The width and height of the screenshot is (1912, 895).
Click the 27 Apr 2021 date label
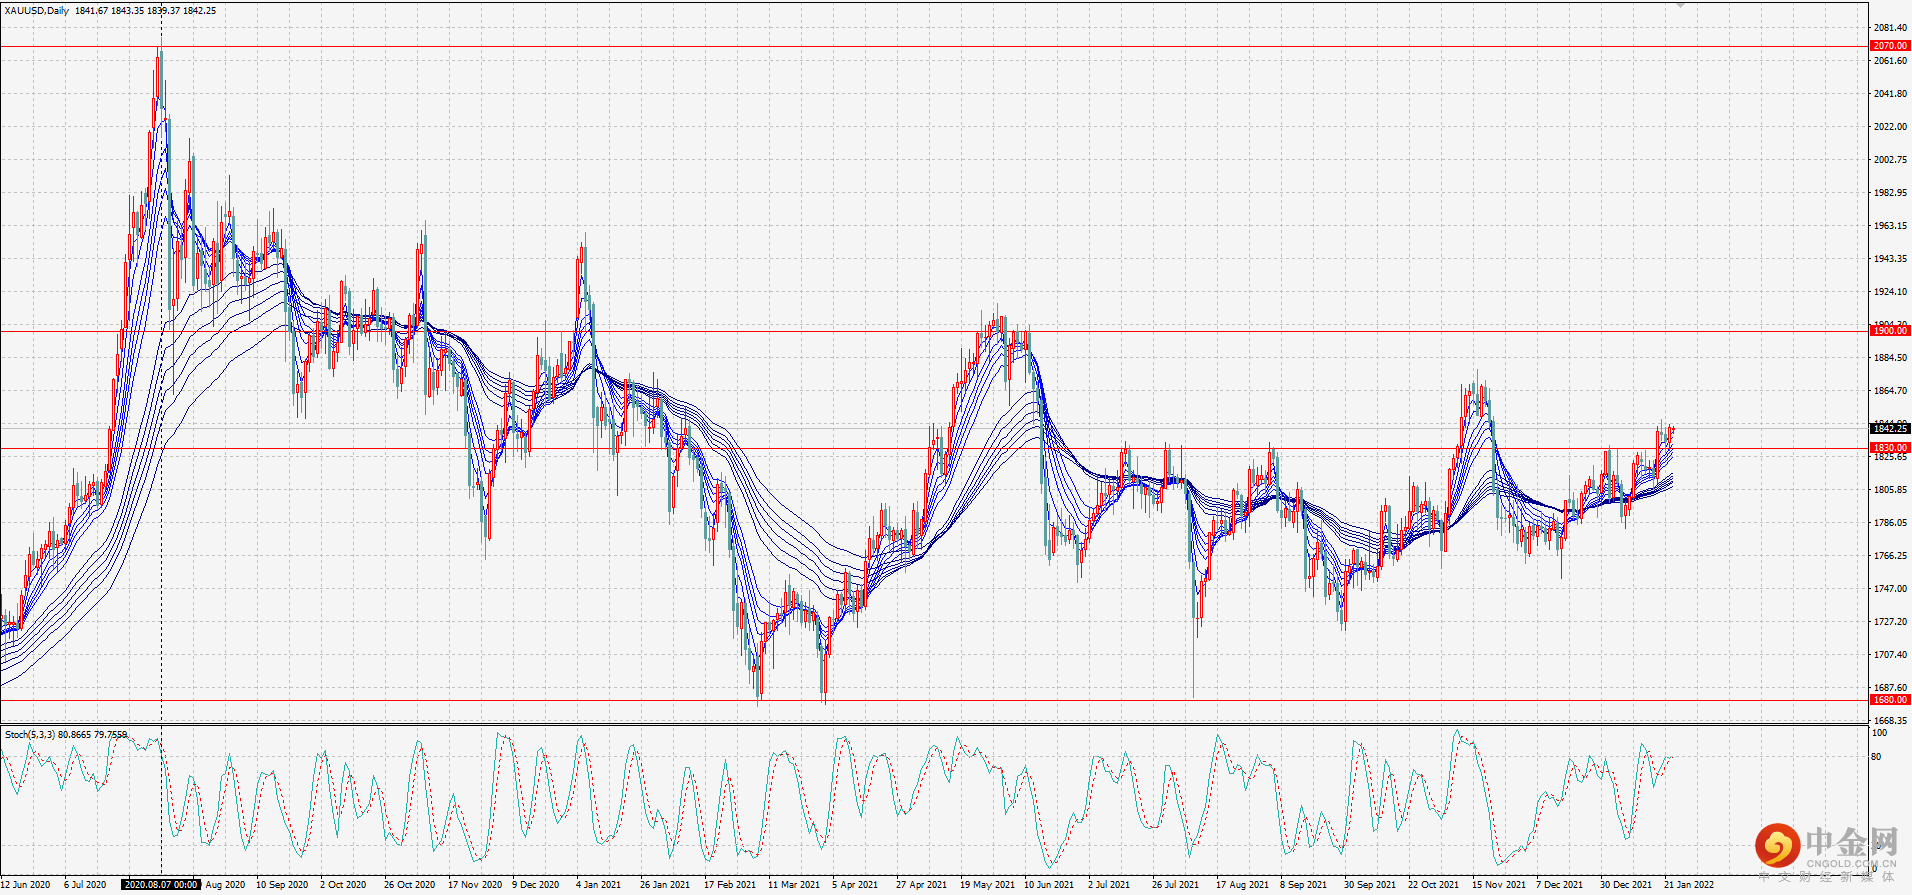point(922,885)
